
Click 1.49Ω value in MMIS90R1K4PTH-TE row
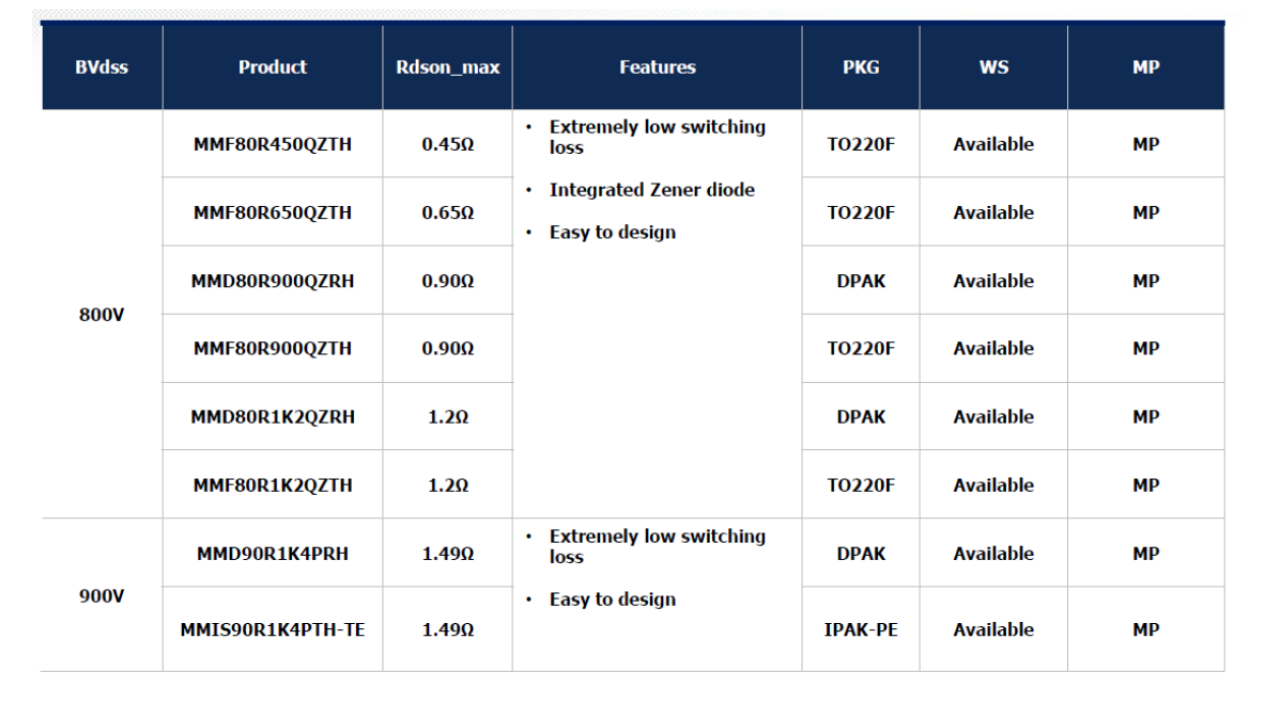[447, 630]
